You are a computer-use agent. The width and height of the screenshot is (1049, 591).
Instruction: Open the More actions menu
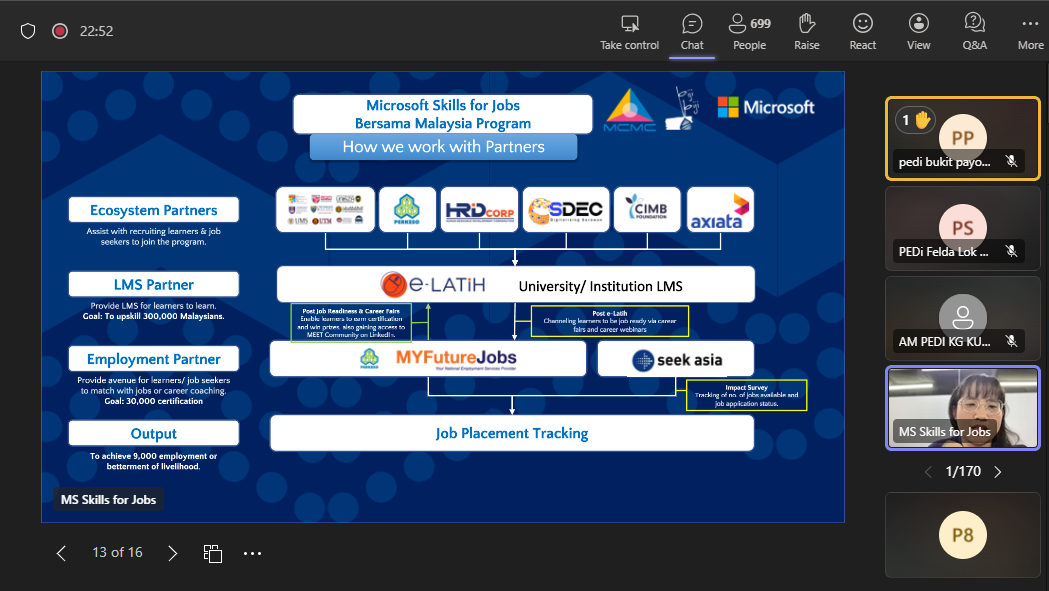click(1030, 31)
